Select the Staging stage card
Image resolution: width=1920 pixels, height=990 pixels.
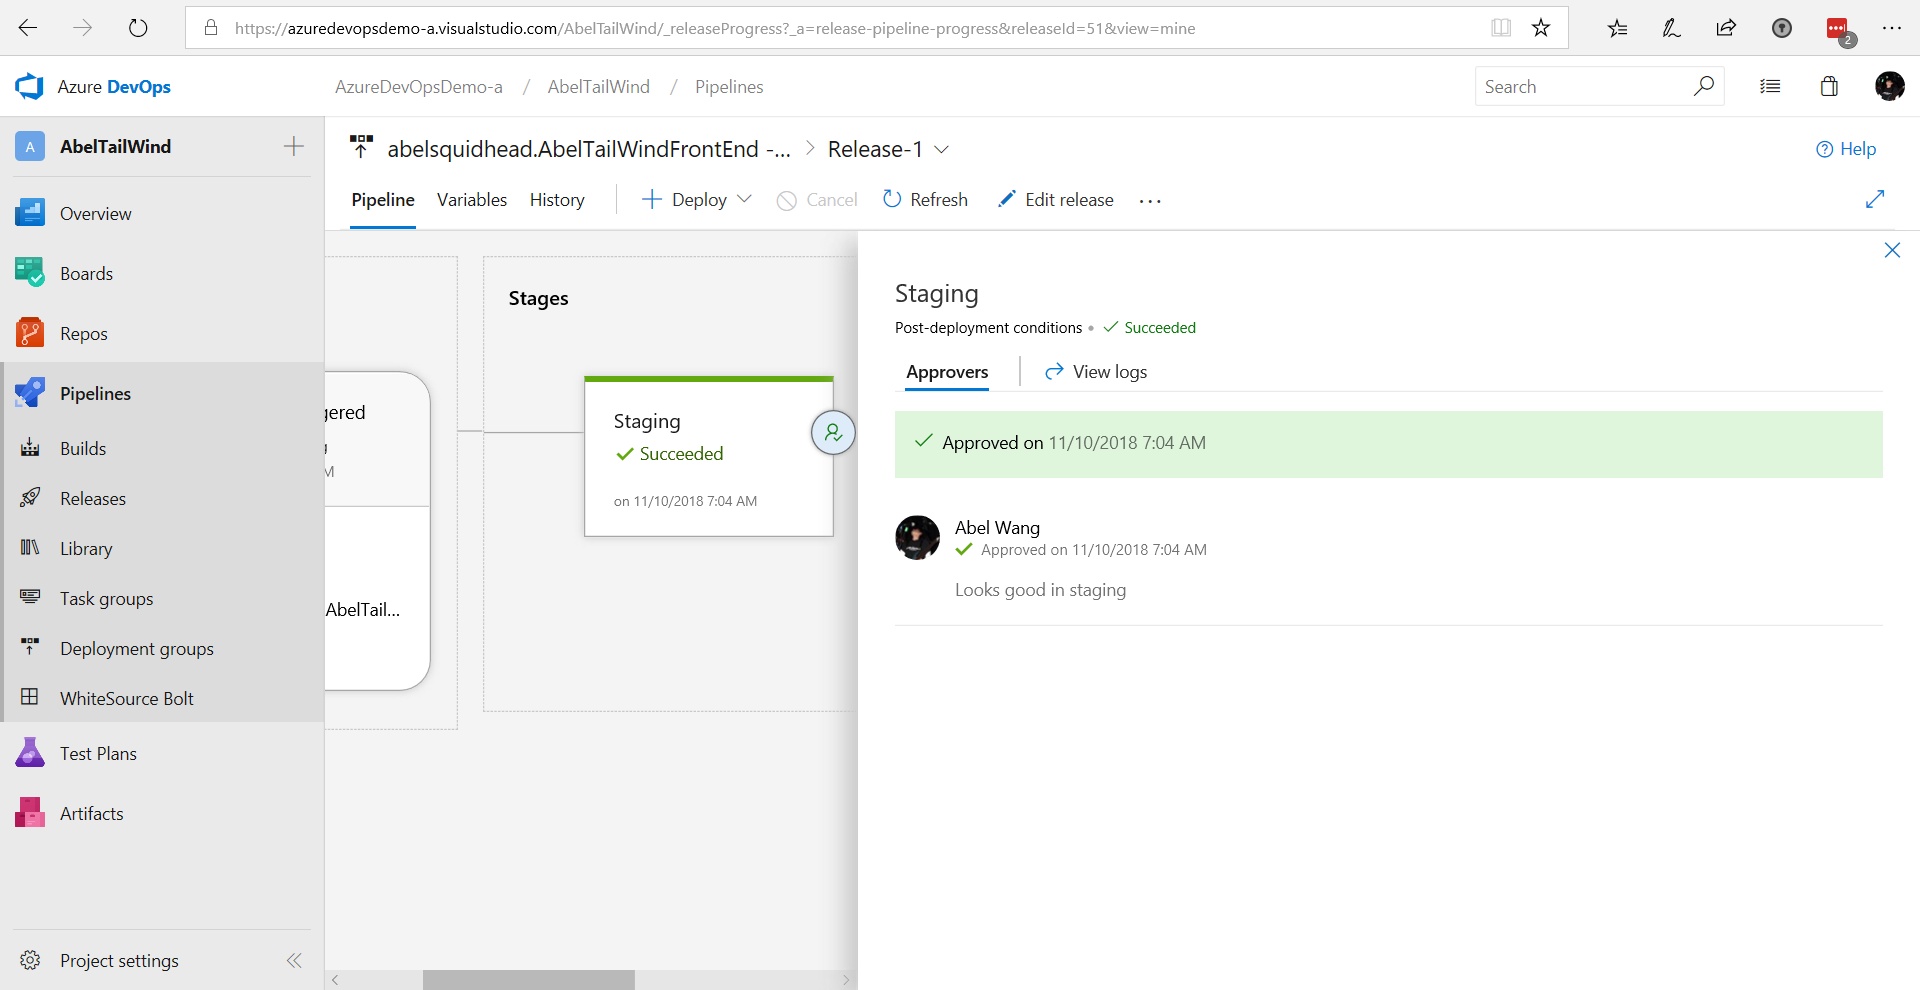(708, 456)
